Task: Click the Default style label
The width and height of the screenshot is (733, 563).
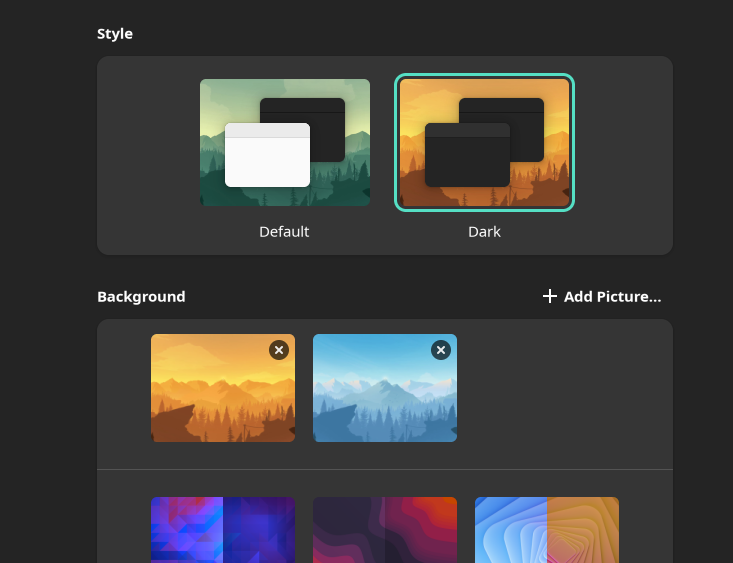Action: (284, 232)
